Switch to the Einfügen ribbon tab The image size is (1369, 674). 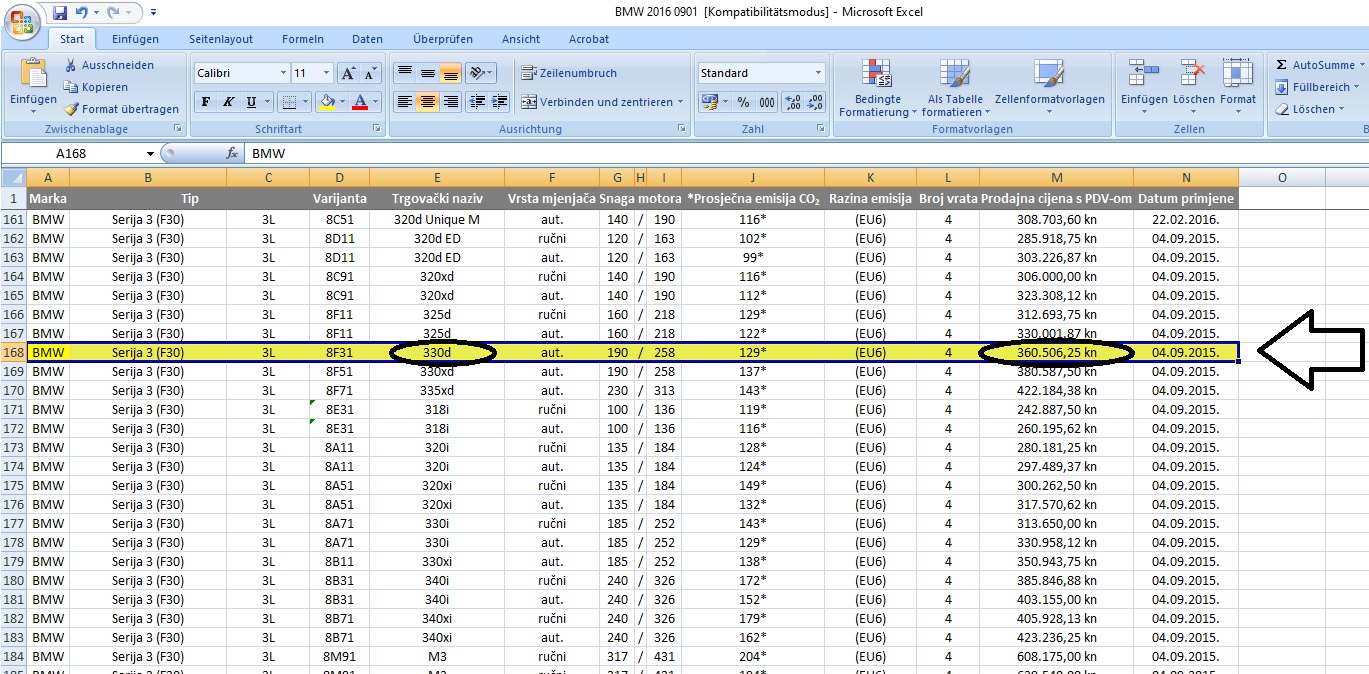pos(135,39)
